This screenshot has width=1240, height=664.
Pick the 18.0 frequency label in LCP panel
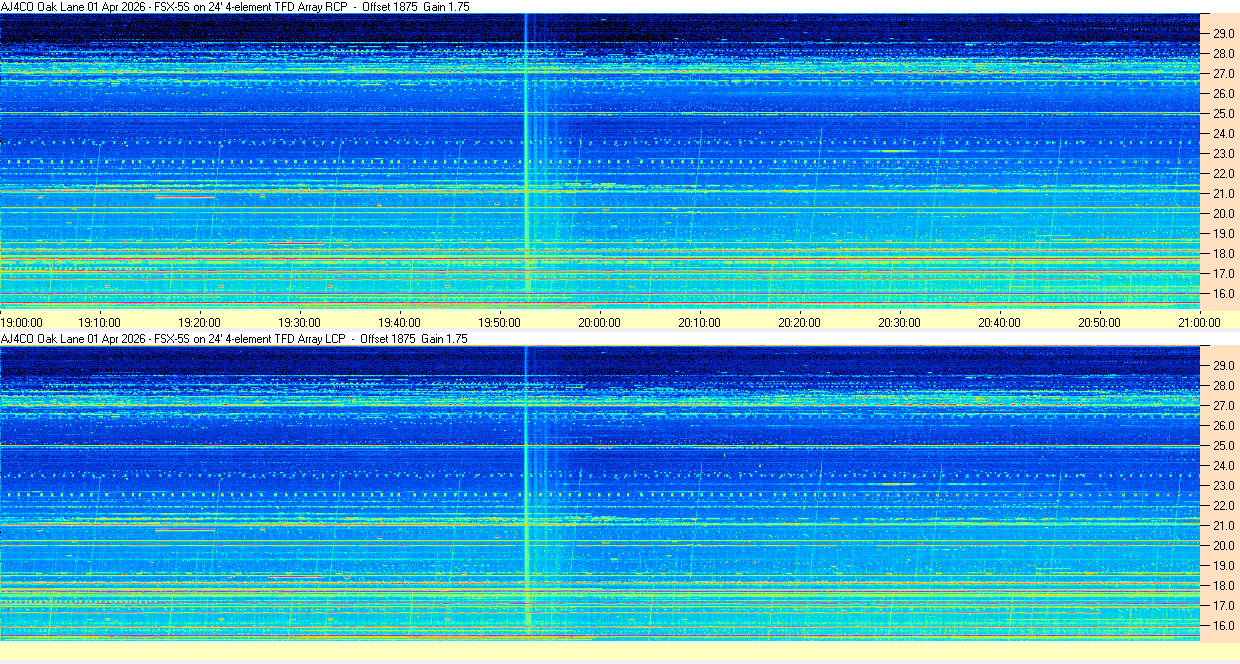pos(1223,586)
